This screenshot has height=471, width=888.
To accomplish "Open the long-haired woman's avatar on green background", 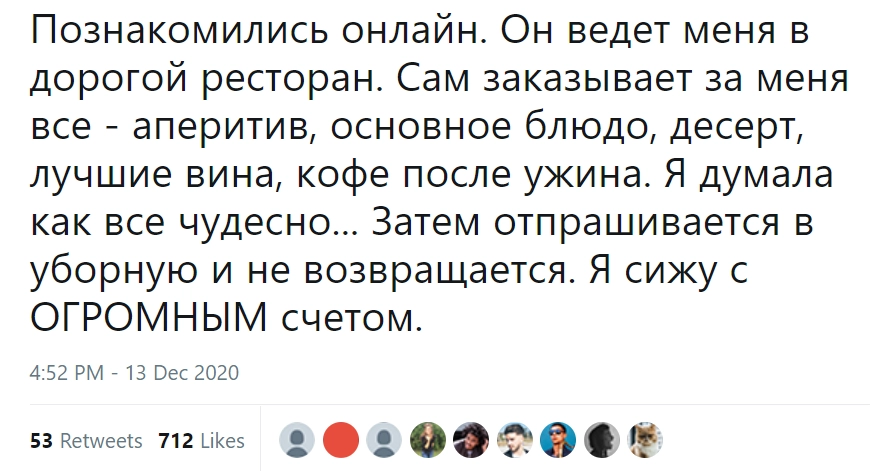I will [427, 439].
